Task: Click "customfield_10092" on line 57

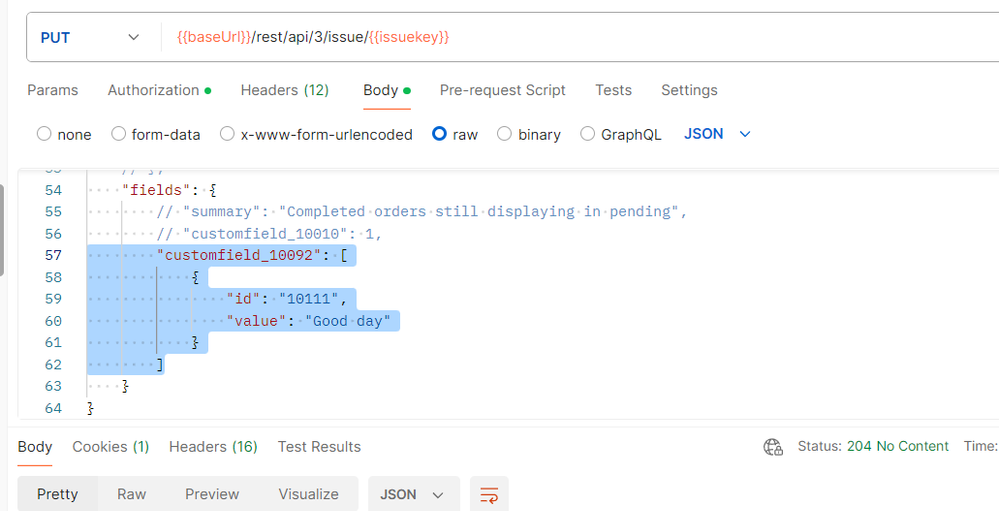Action: (241, 256)
